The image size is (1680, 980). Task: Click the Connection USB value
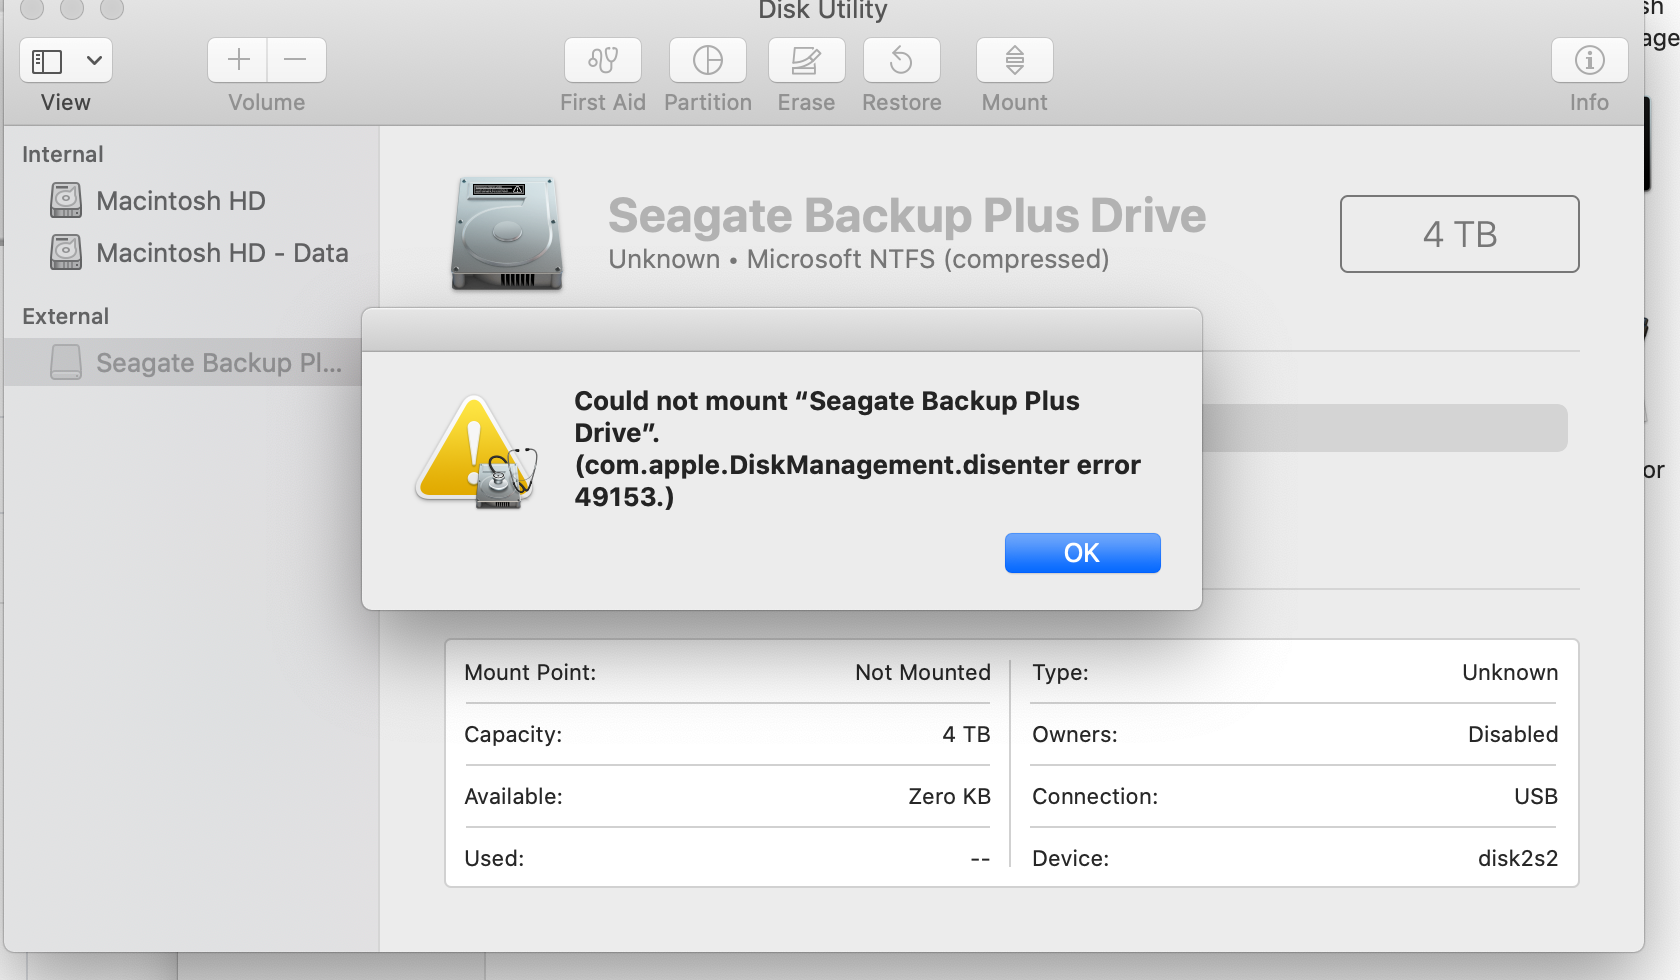[x=1536, y=796]
